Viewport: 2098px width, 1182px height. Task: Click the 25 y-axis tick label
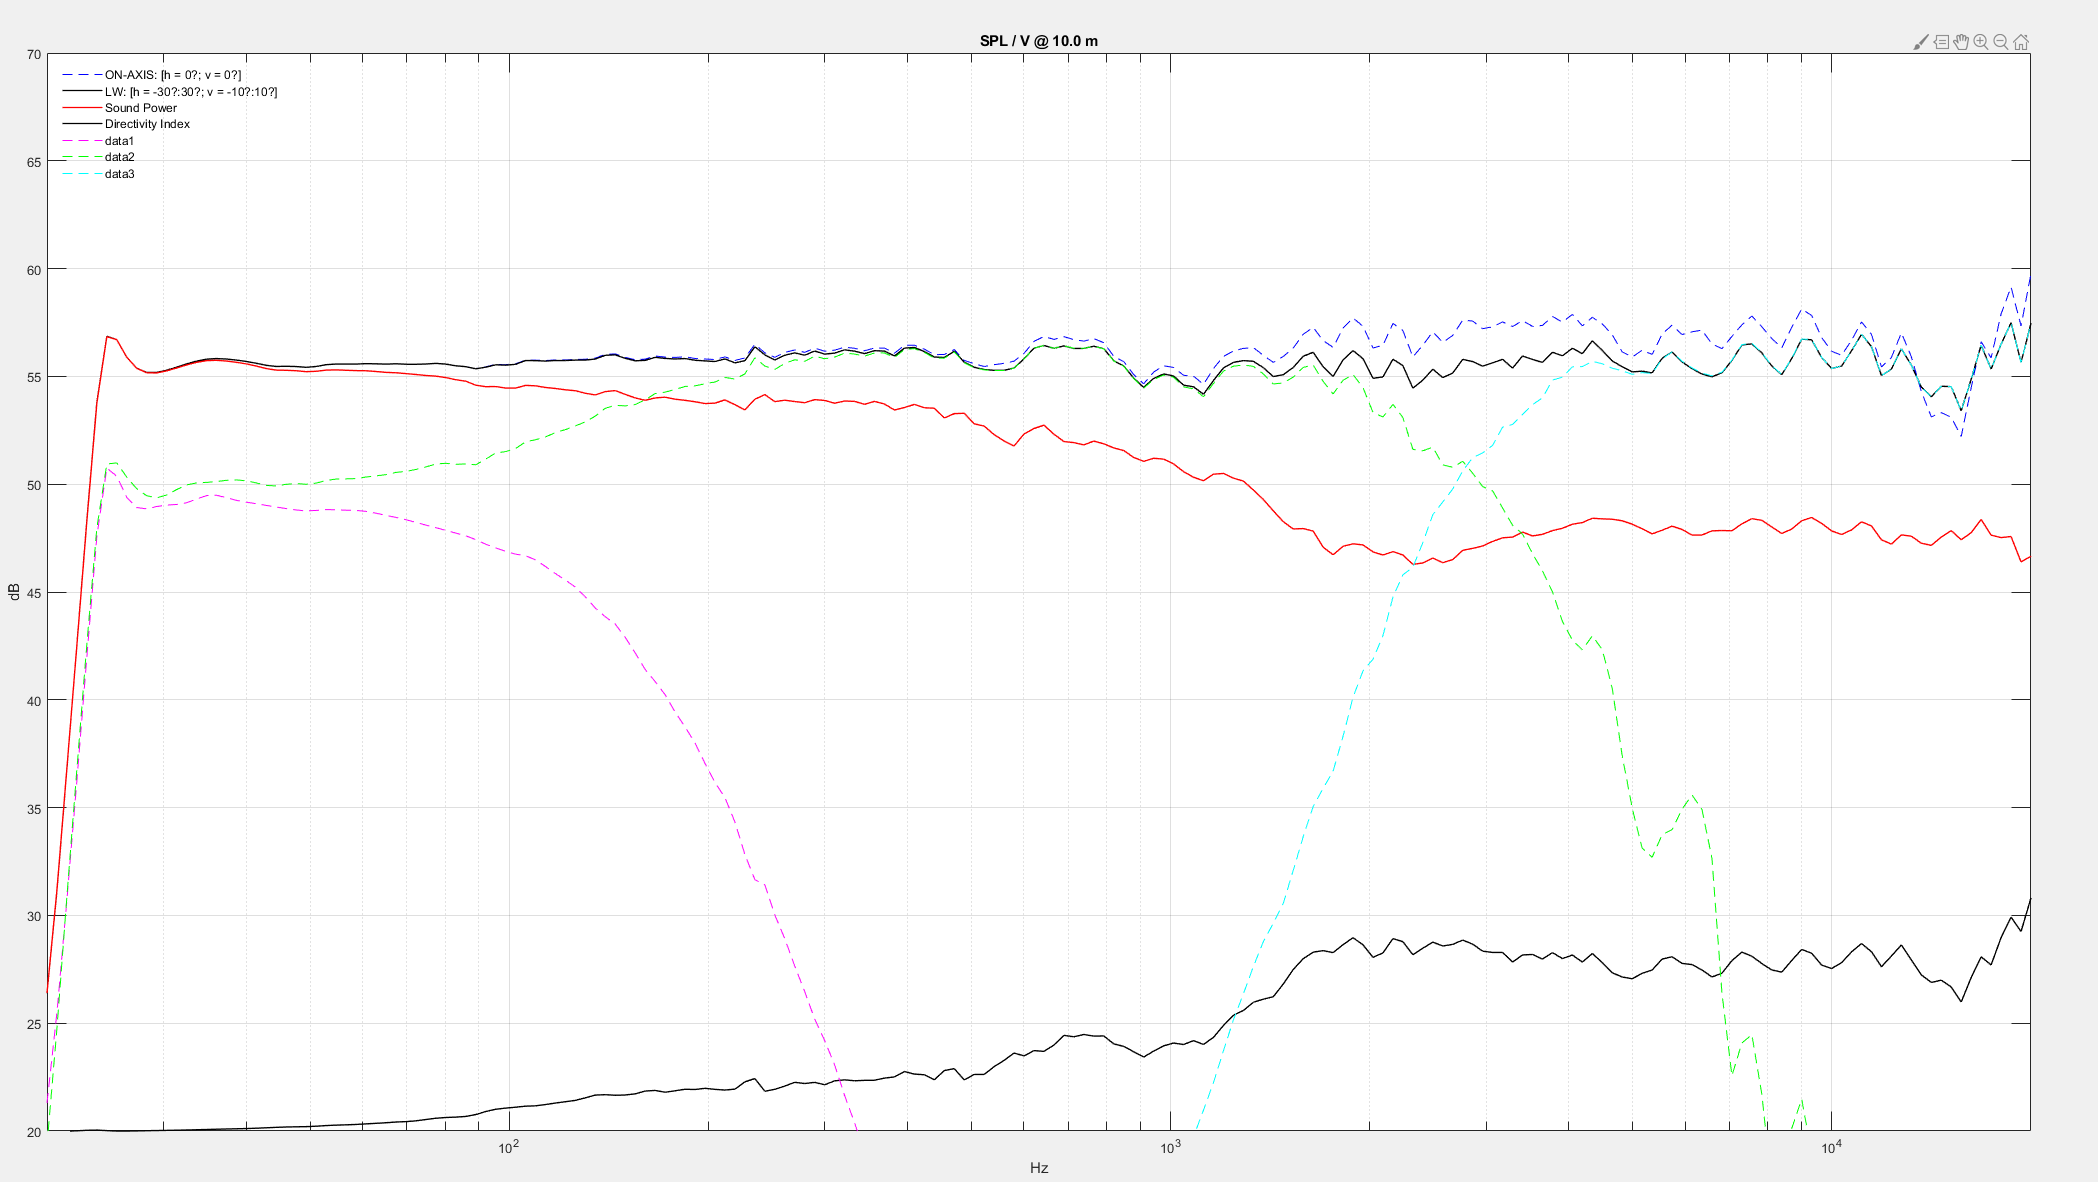pyautogui.click(x=34, y=1024)
